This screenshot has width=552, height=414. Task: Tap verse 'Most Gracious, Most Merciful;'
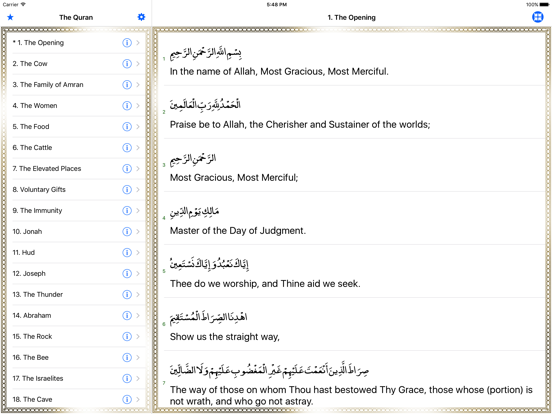pyautogui.click(x=352, y=165)
